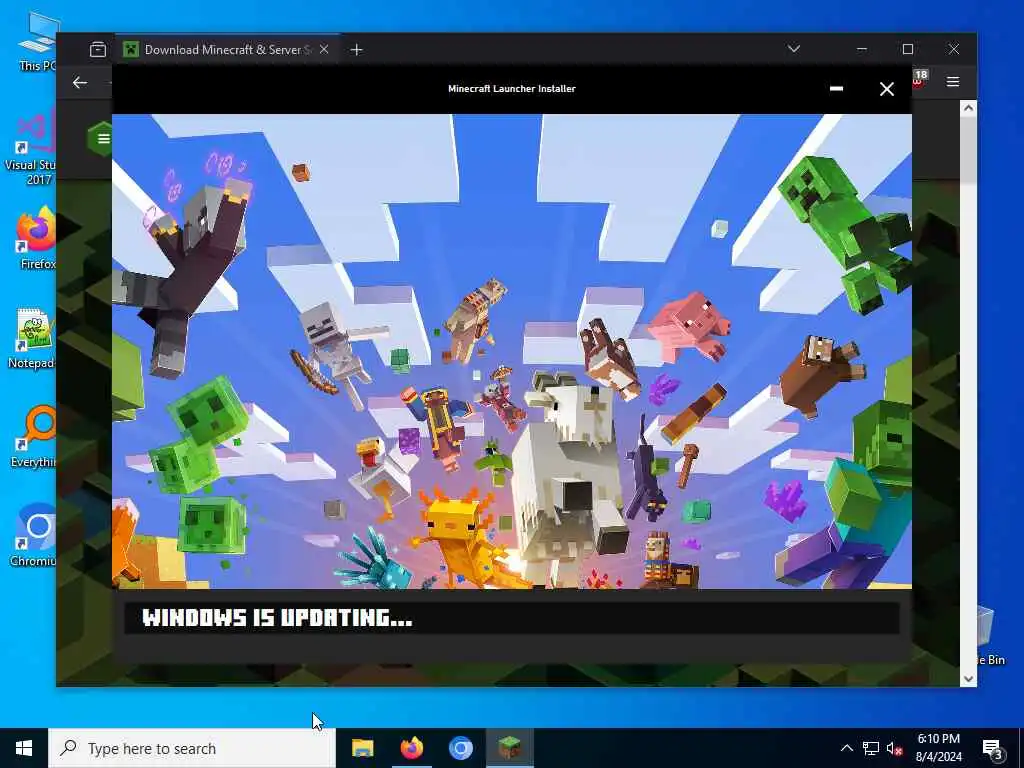Viewport: 1024px width, 768px height.
Task: Select the This PC desktop icon
Action: click(37, 40)
